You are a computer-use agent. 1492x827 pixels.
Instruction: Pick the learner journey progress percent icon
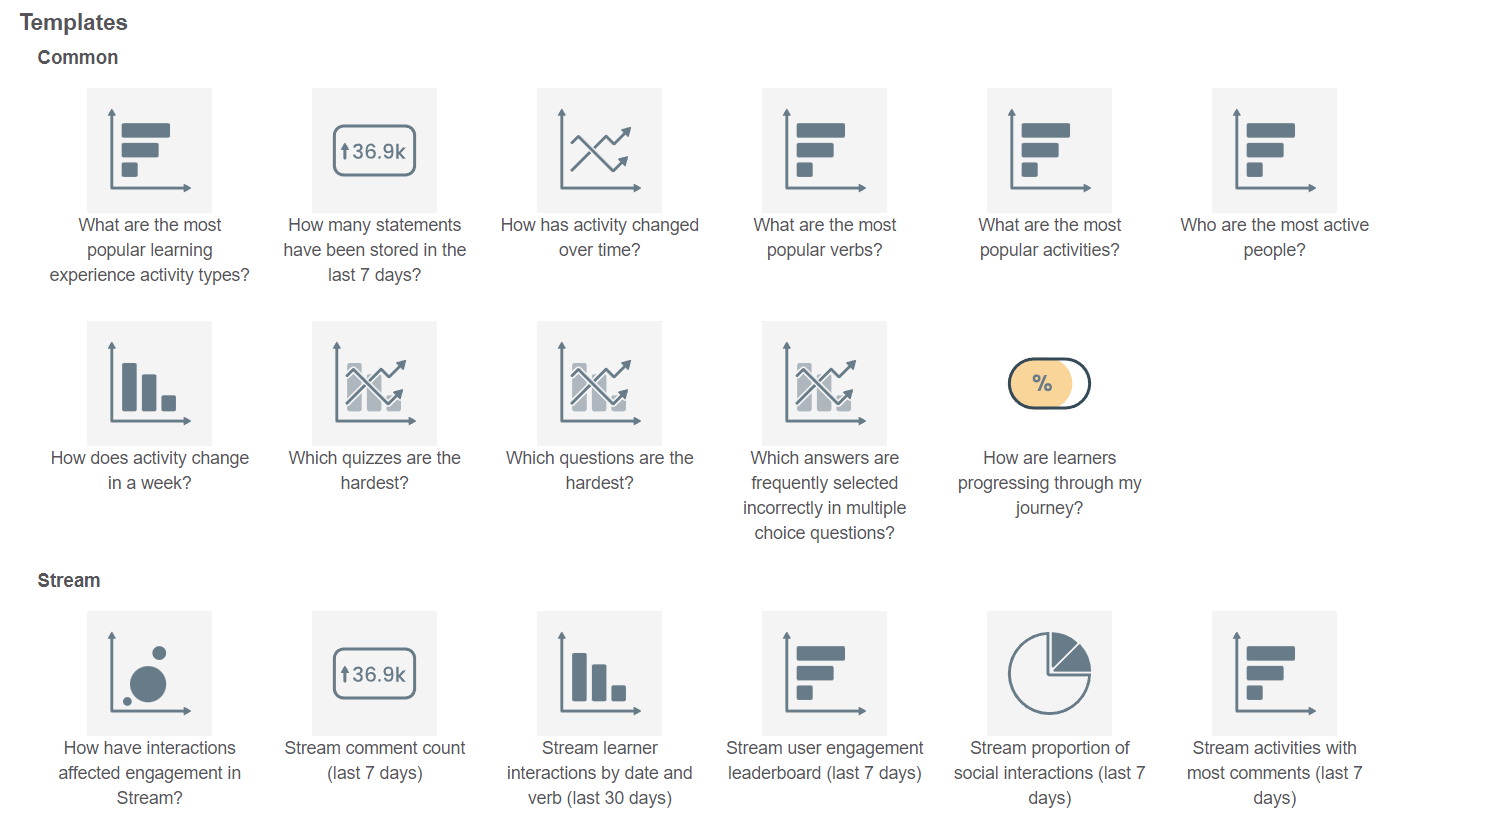(x=1049, y=383)
